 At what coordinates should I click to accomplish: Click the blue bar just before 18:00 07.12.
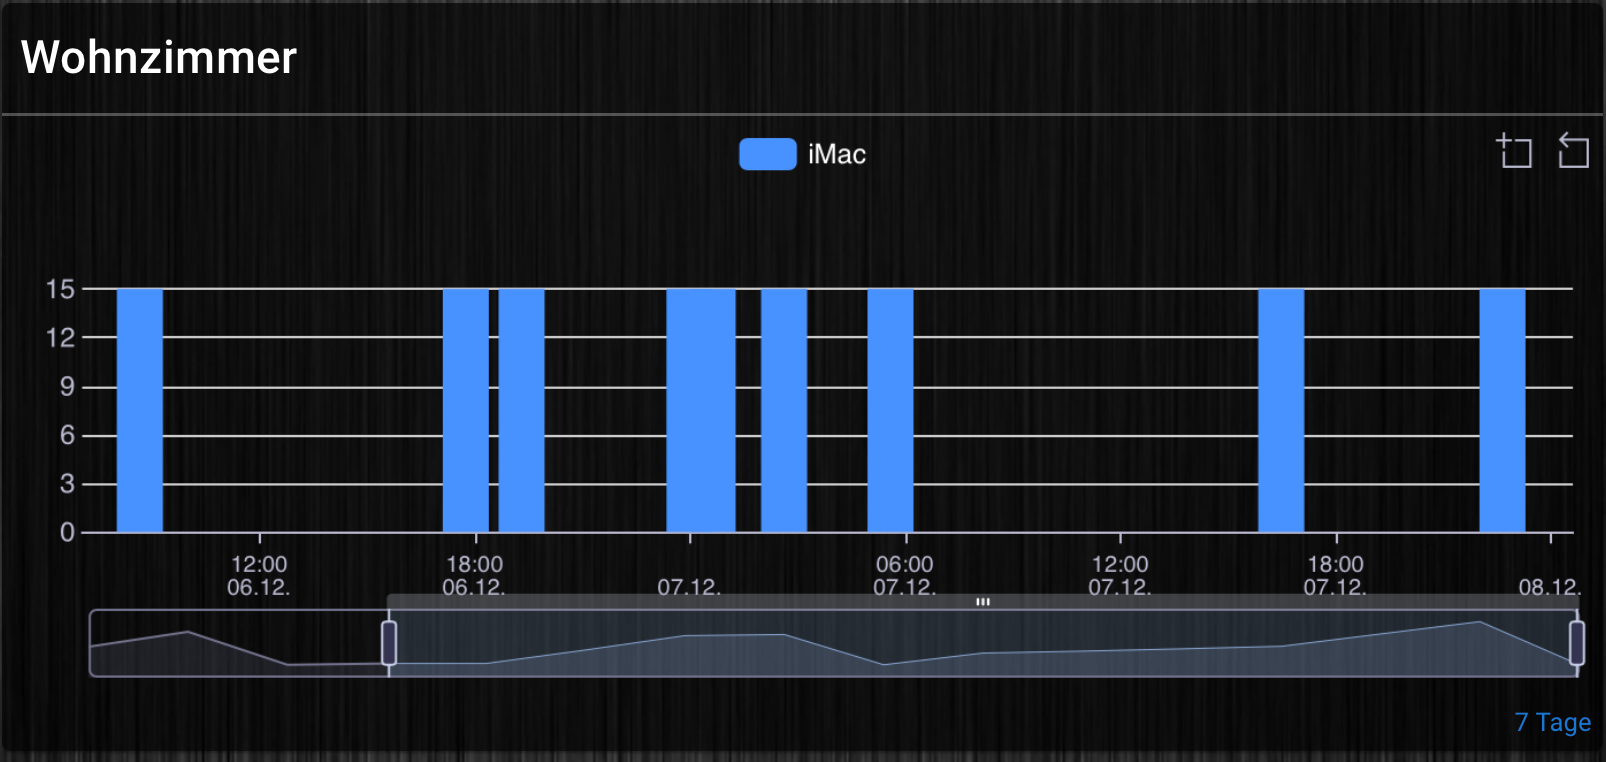(x=1281, y=410)
